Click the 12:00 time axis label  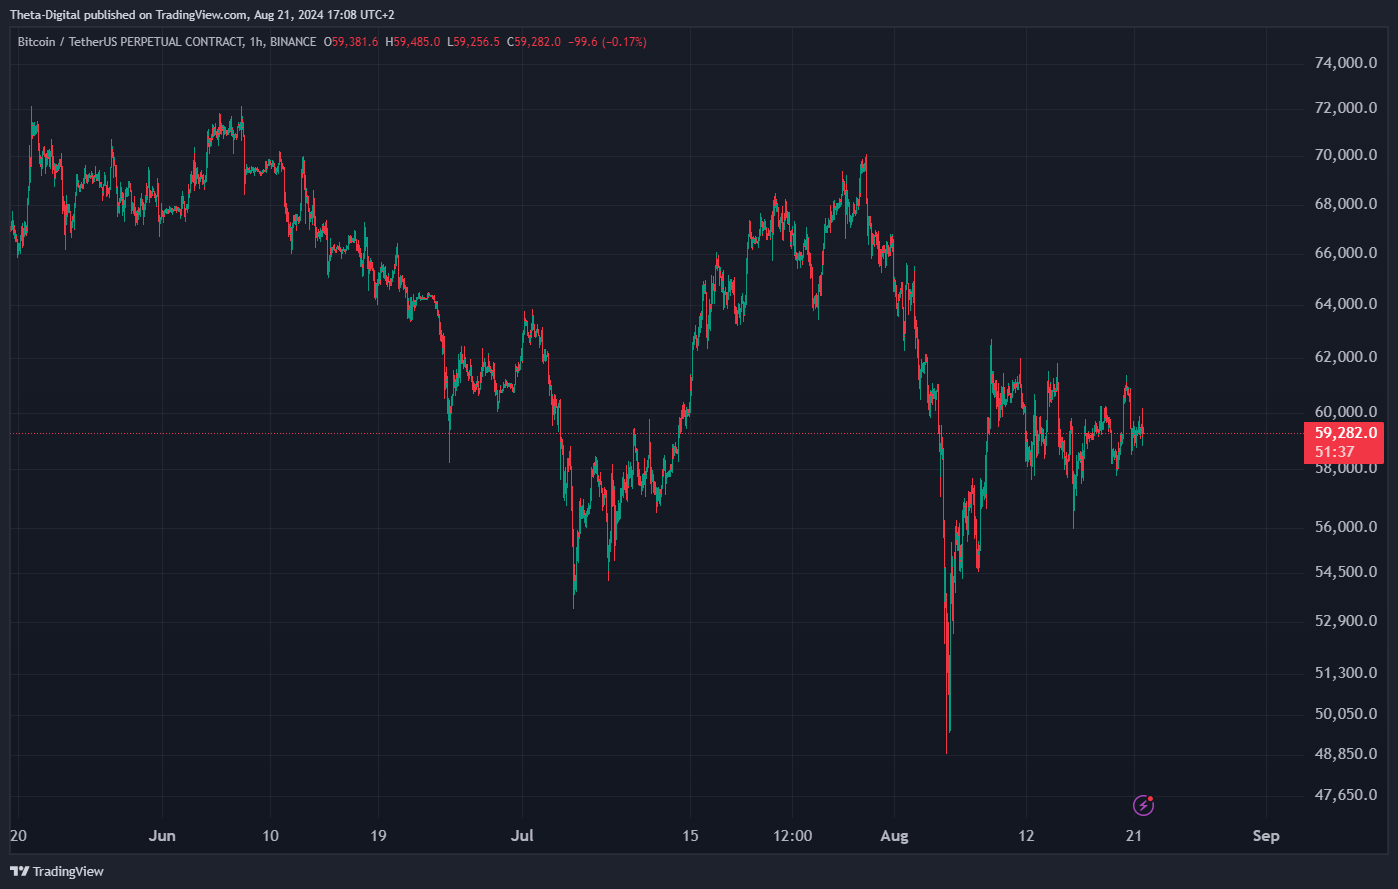click(792, 836)
